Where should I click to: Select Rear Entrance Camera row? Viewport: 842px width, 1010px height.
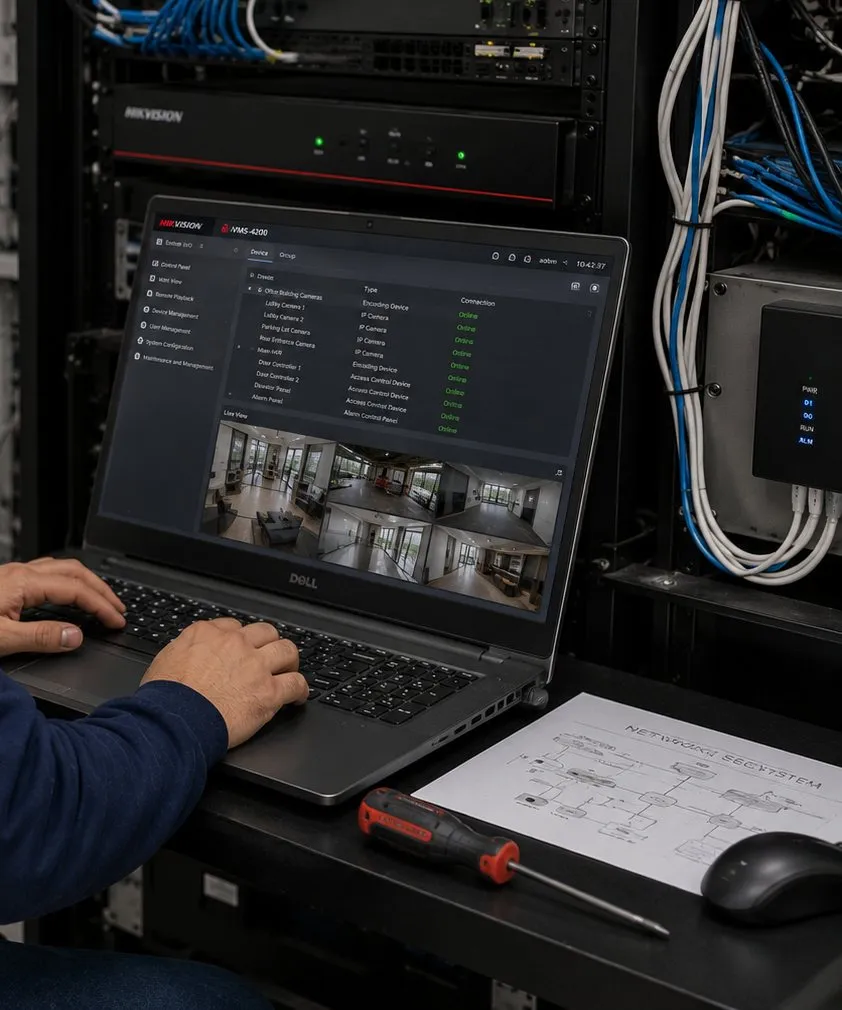287,341
